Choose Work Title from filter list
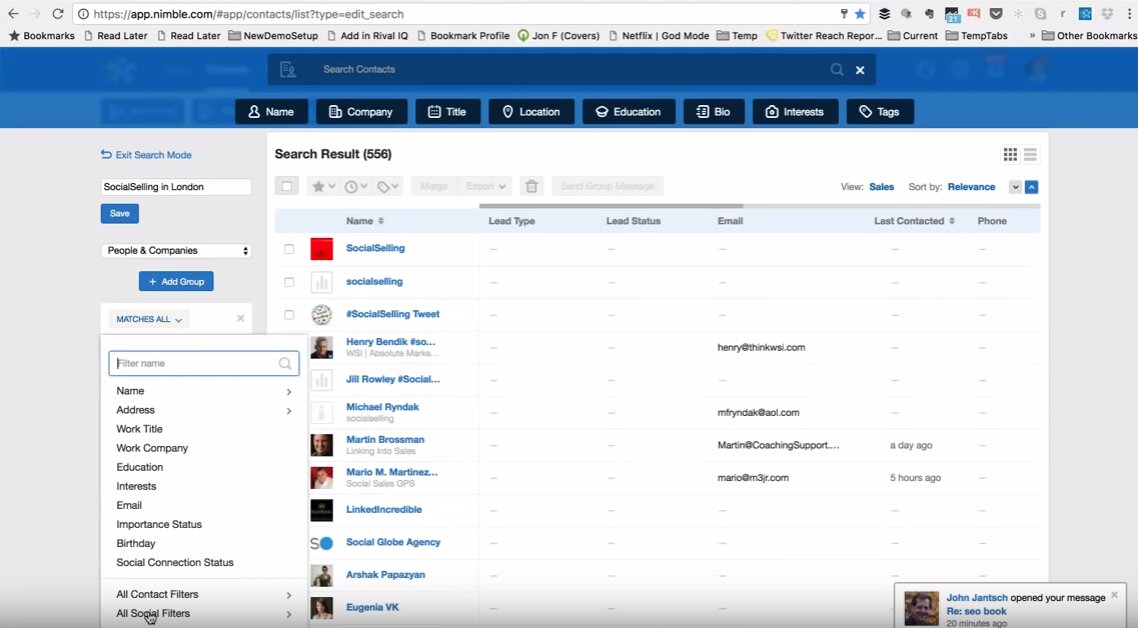Screen dimensions: 1138x628 pos(140,429)
